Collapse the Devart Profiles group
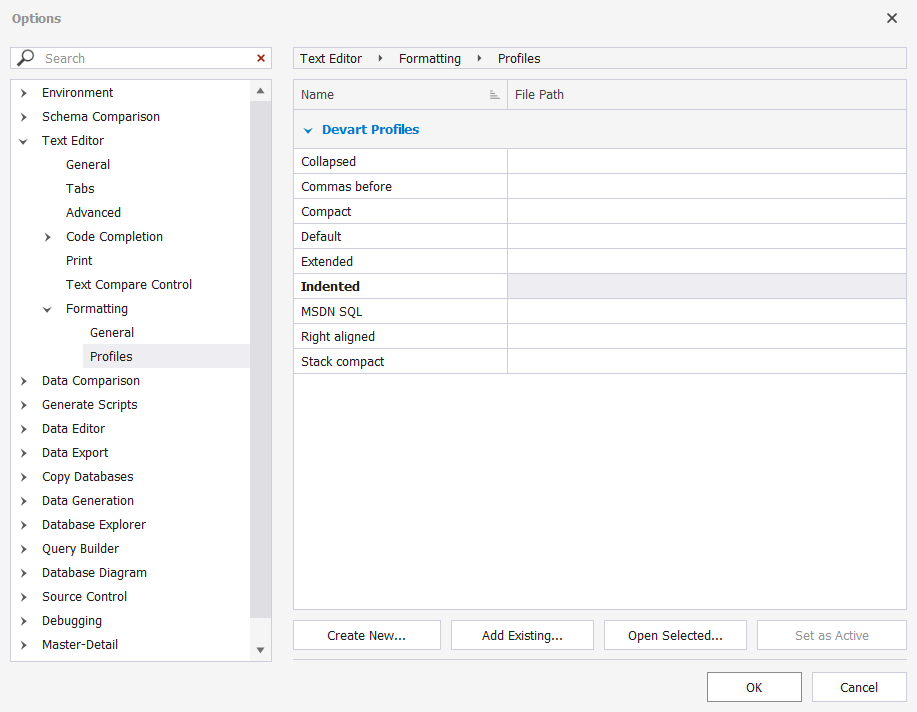The image size is (917, 712). pyautogui.click(x=308, y=129)
